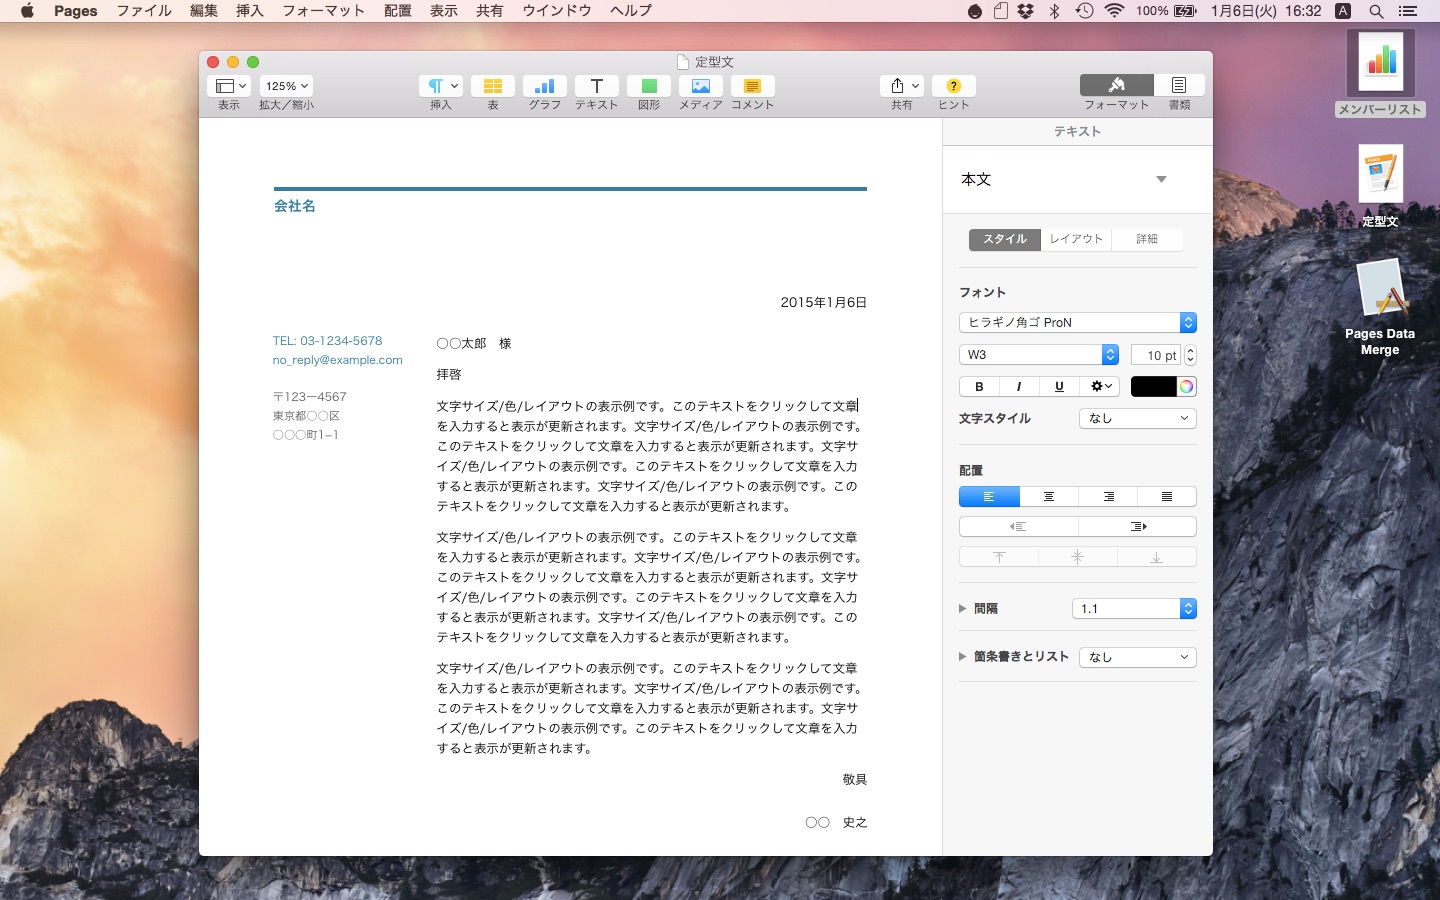Select the 定型文 desktop document icon
The height and width of the screenshot is (900, 1440).
pos(1380,185)
